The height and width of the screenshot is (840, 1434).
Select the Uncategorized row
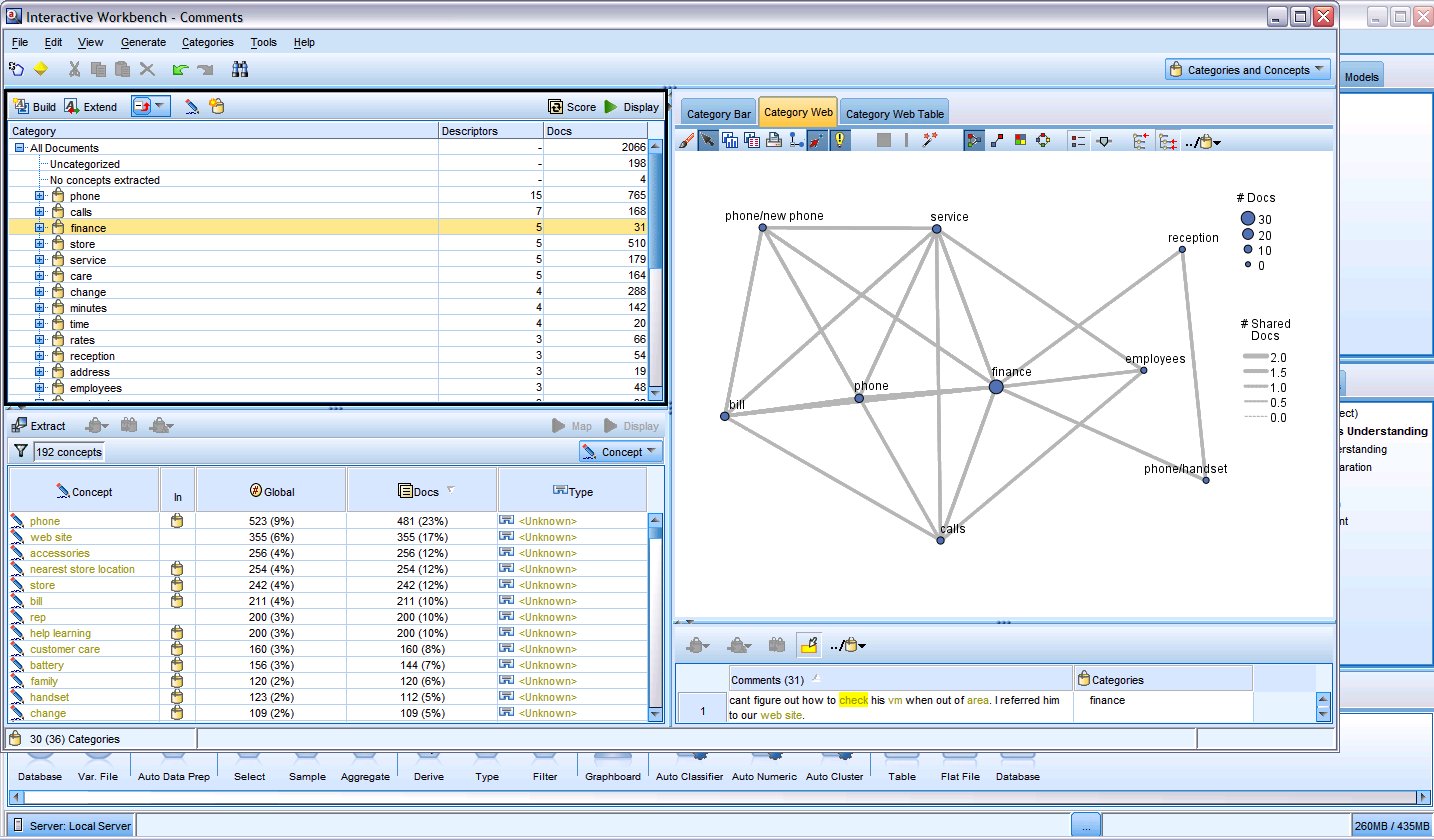[329, 164]
